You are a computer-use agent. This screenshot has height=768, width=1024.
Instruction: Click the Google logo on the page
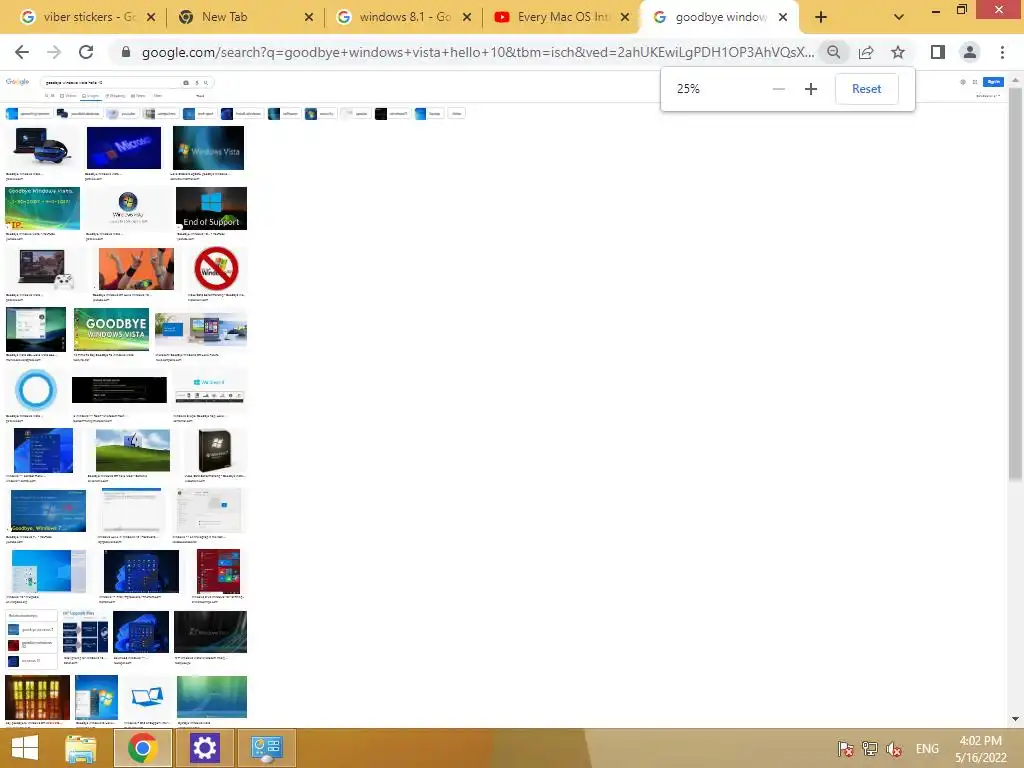(x=18, y=82)
